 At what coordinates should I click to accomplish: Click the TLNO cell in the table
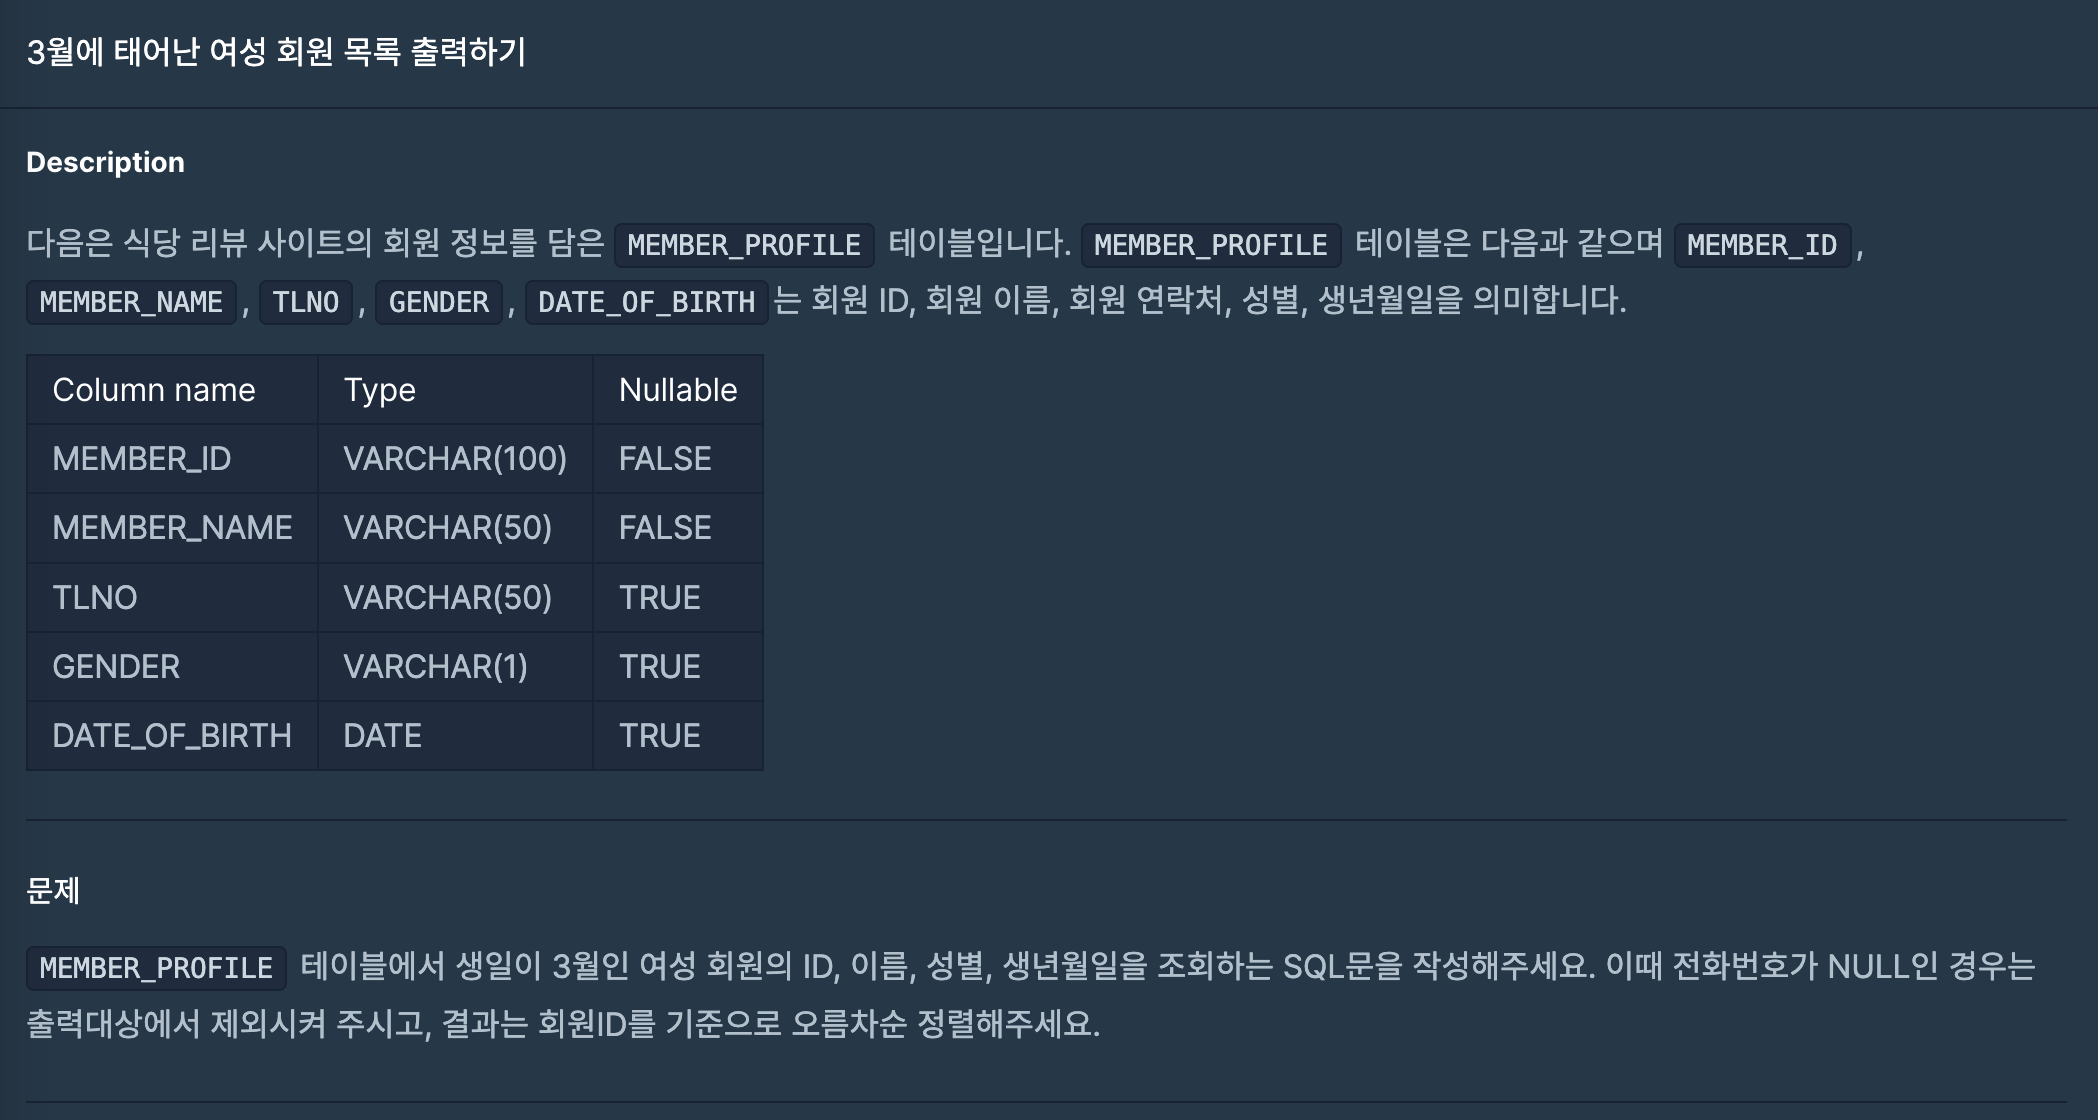(95, 598)
